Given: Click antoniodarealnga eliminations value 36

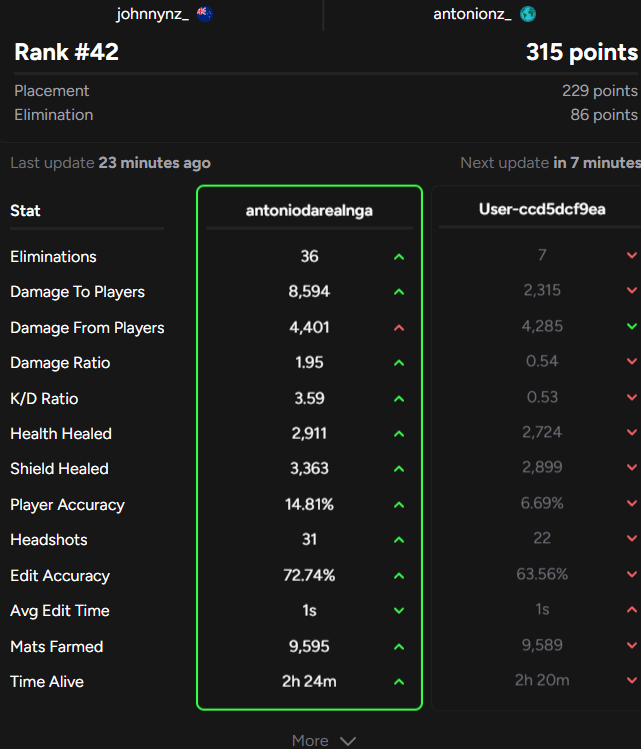Looking at the screenshot, I should [310, 257].
